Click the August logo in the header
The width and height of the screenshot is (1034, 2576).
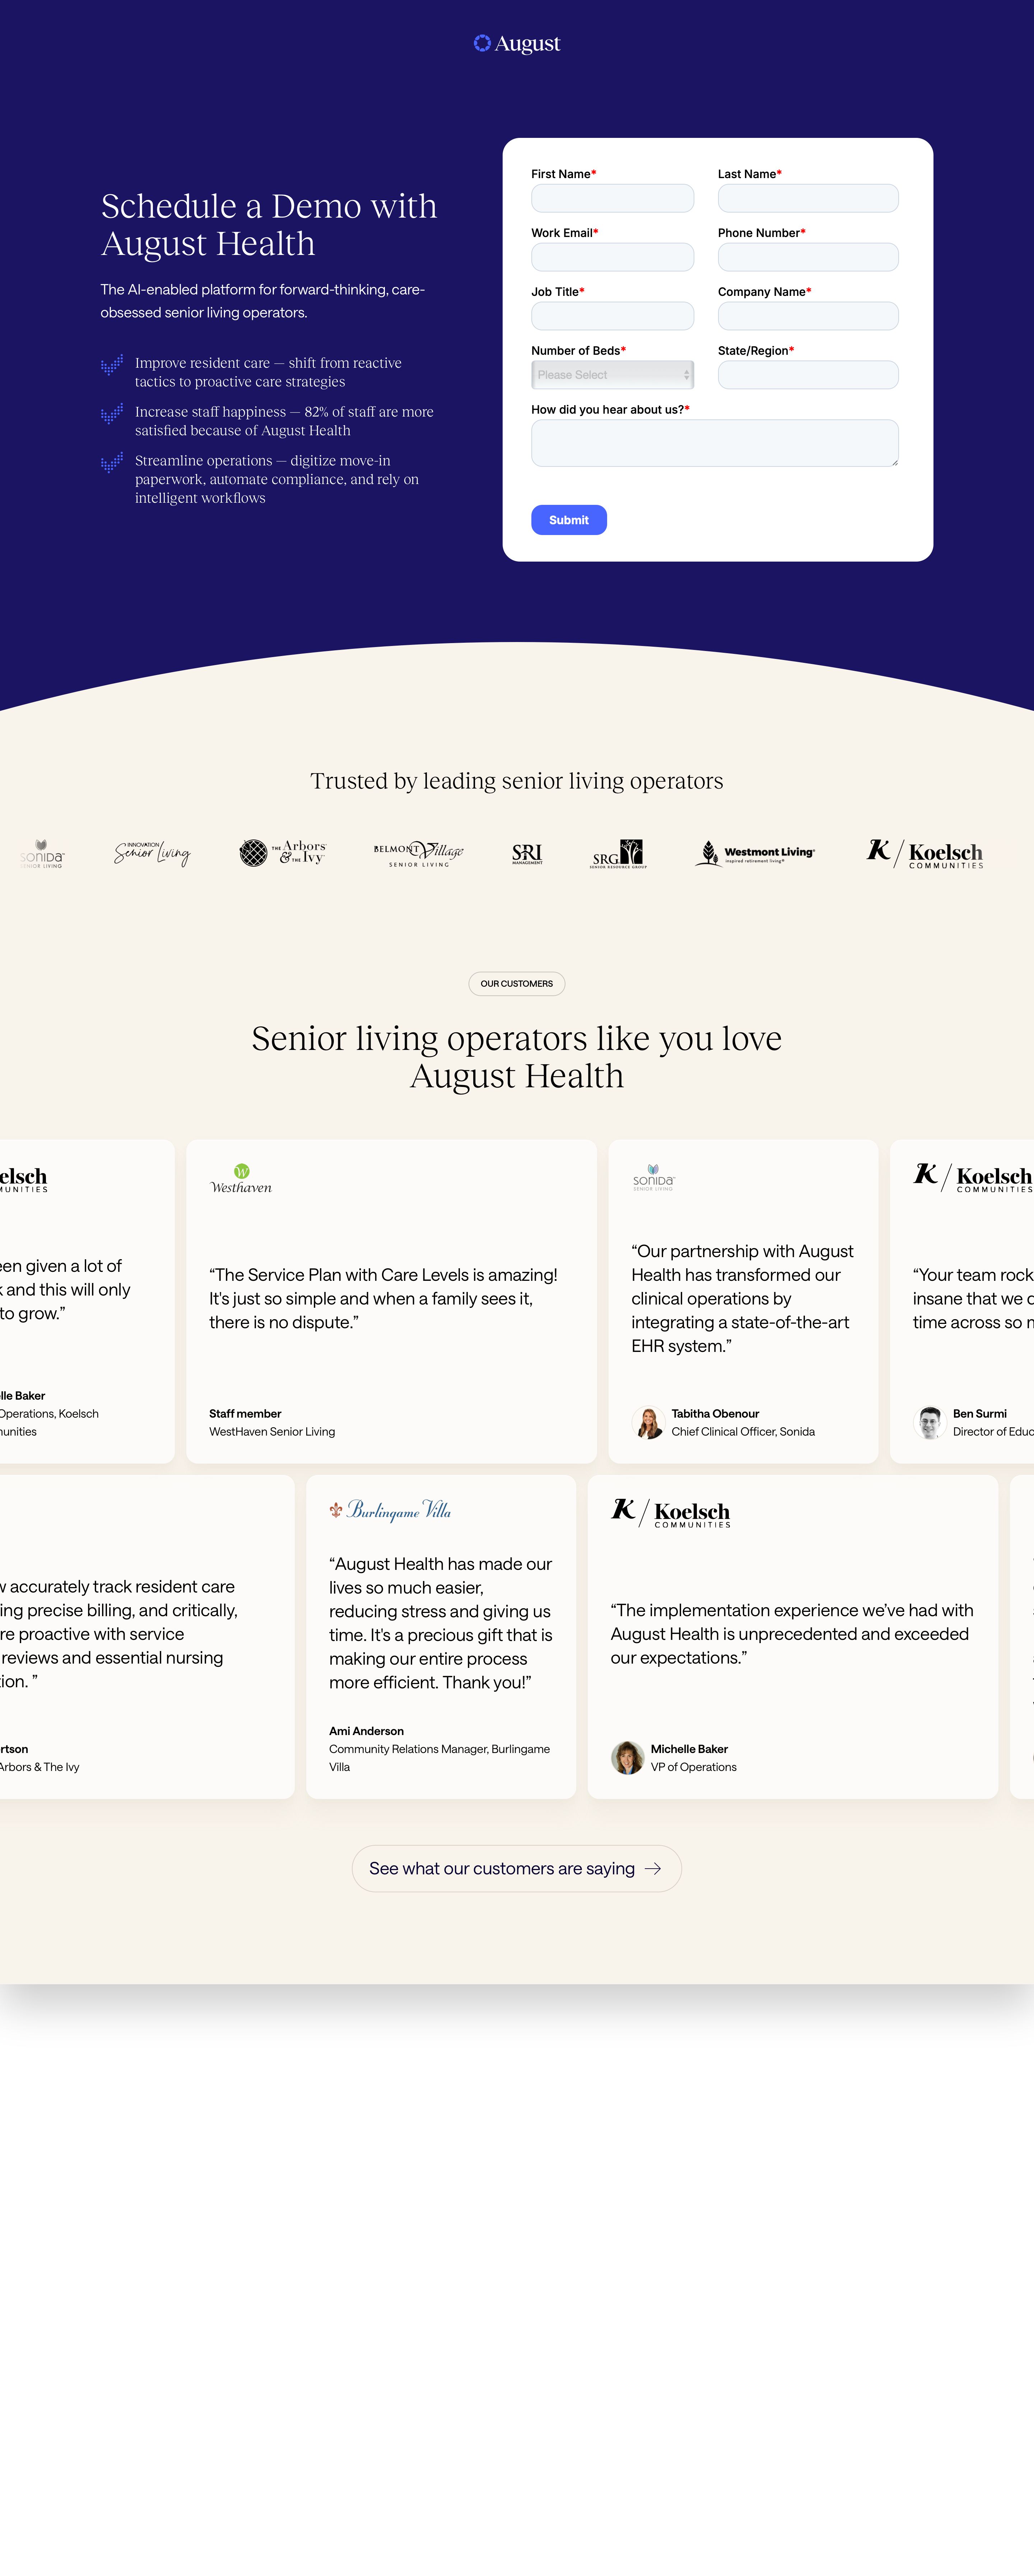pyautogui.click(x=517, y=43)
